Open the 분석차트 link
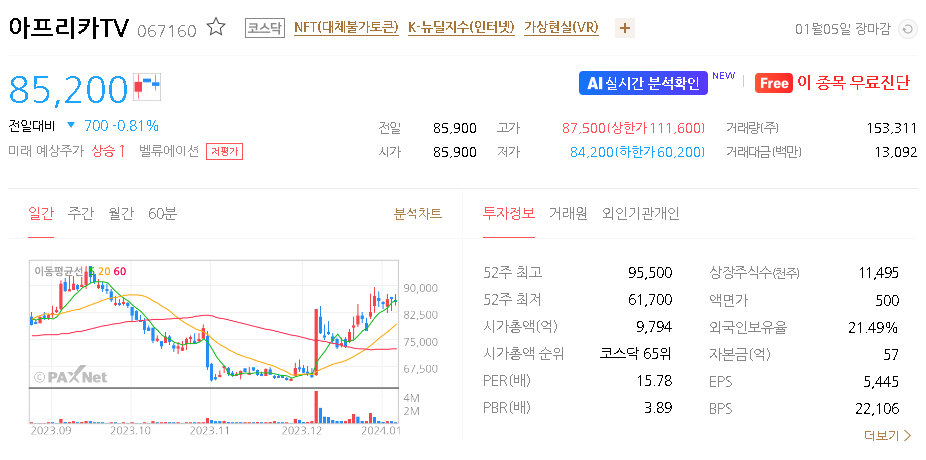The width and height of the screenshot is (926, 460). (x=418, y=214)
